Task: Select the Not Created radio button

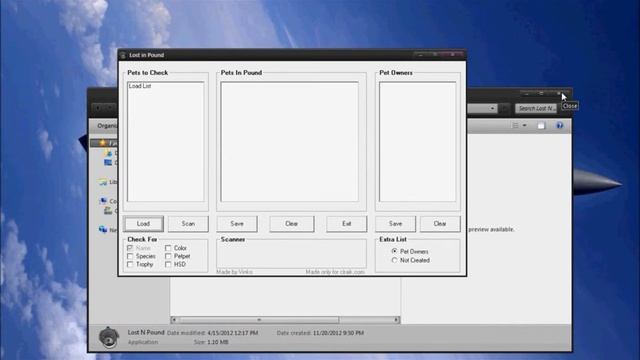Action: pyautogui.click(x=394, y=260)
